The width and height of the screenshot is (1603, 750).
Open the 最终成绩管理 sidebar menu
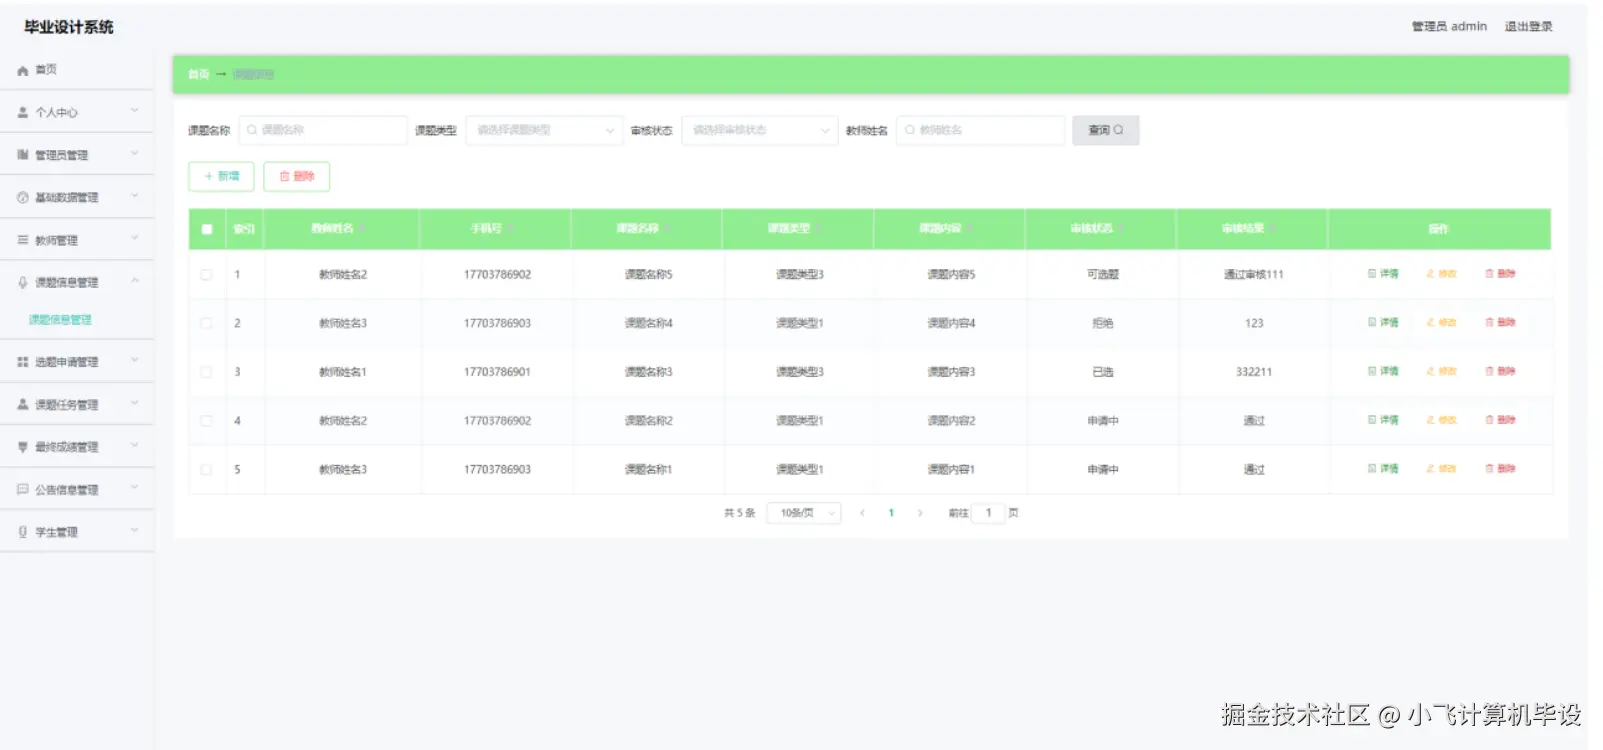(x=77, y=447)
